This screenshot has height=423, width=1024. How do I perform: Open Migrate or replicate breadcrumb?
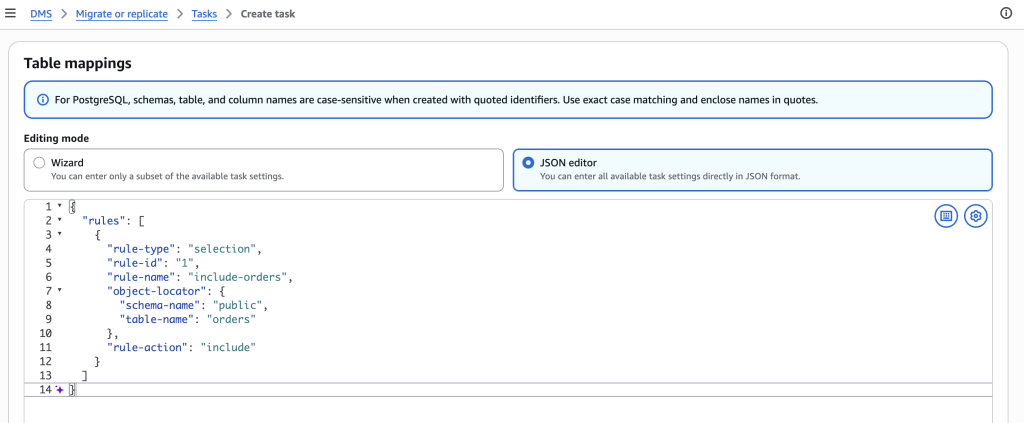121,14
